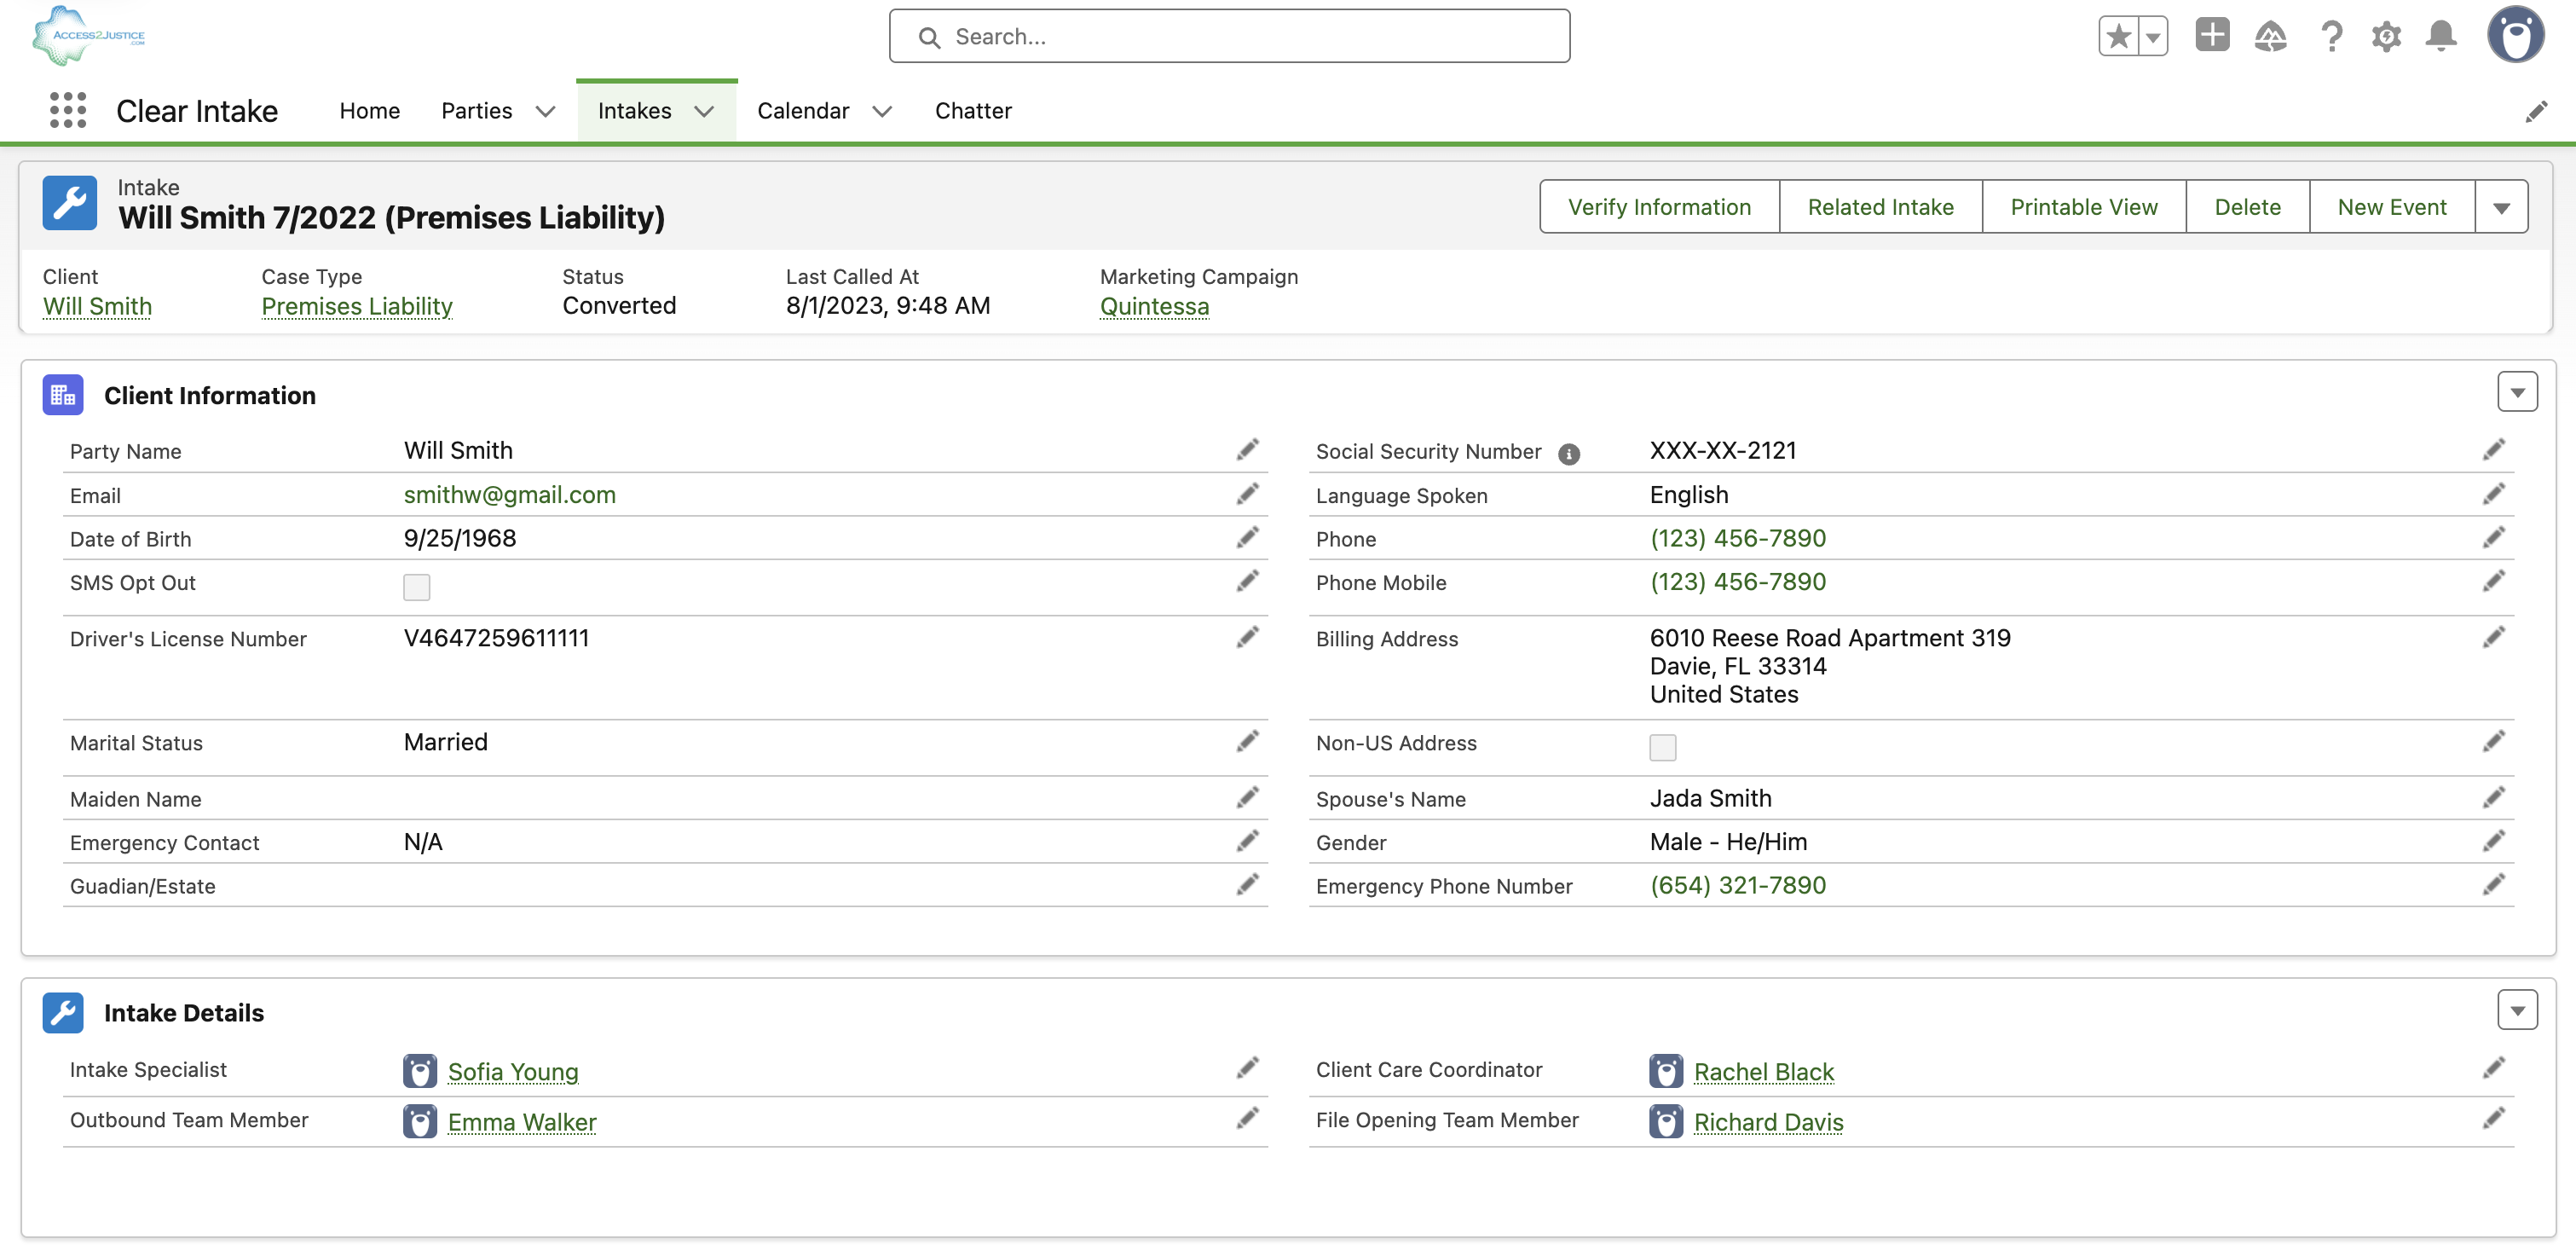Click the Delete button
The image size is (2576, 1250).
pyautogui.click(x=2248, y=207)
